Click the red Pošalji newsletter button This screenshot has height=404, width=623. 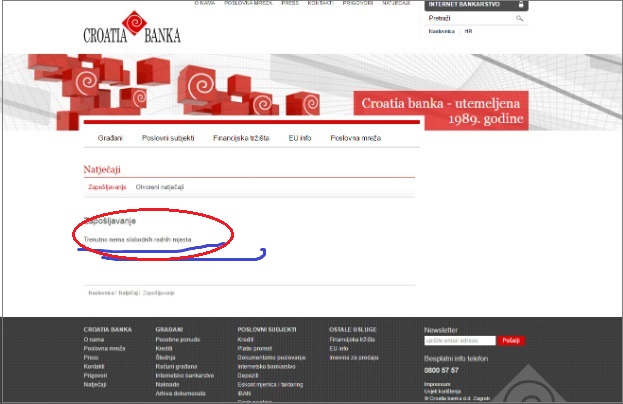pos(511,340)
